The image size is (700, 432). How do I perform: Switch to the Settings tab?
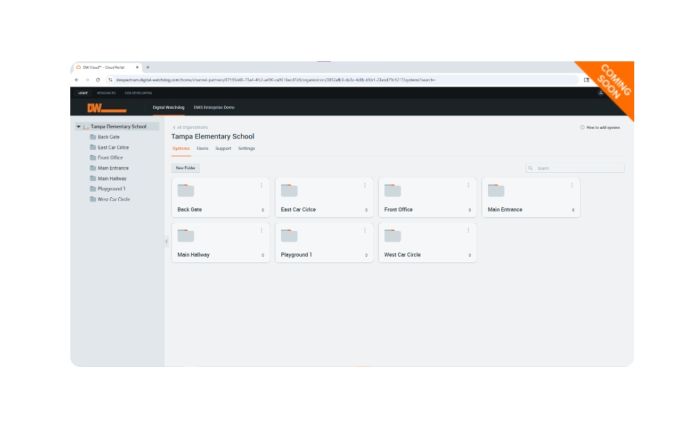(x=246, y=148)
